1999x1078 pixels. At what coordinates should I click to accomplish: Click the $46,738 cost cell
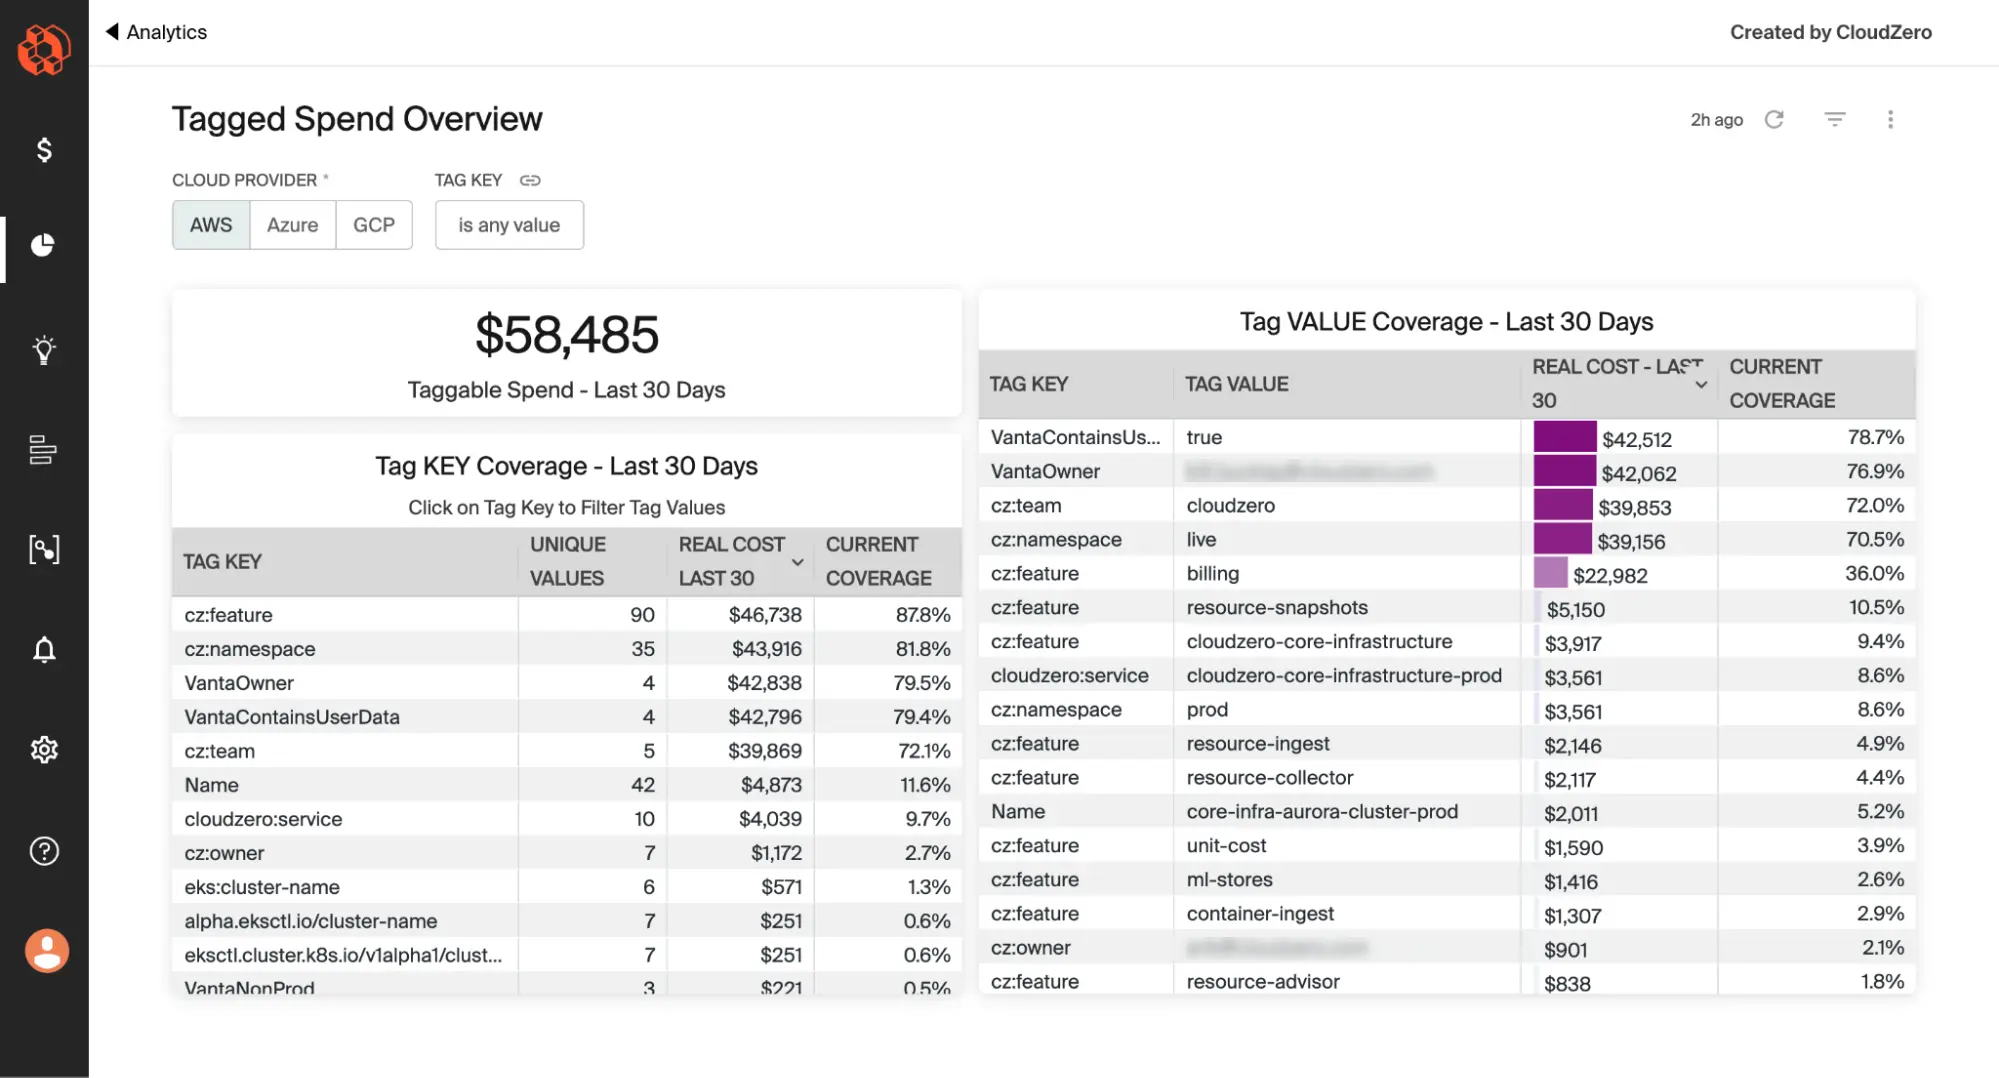coord(765,615)
